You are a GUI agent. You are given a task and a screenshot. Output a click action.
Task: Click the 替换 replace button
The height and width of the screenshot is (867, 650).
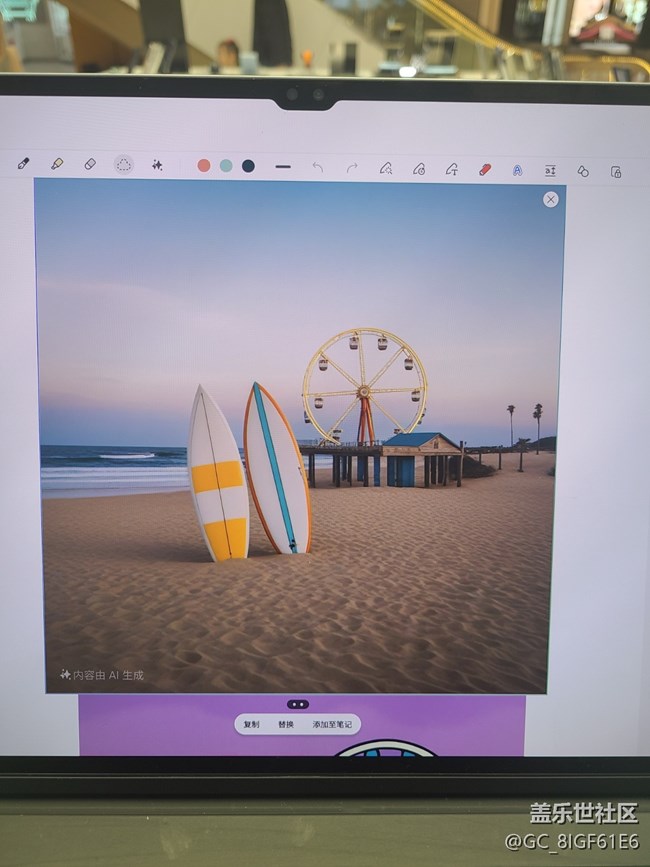tap(286, 724)
